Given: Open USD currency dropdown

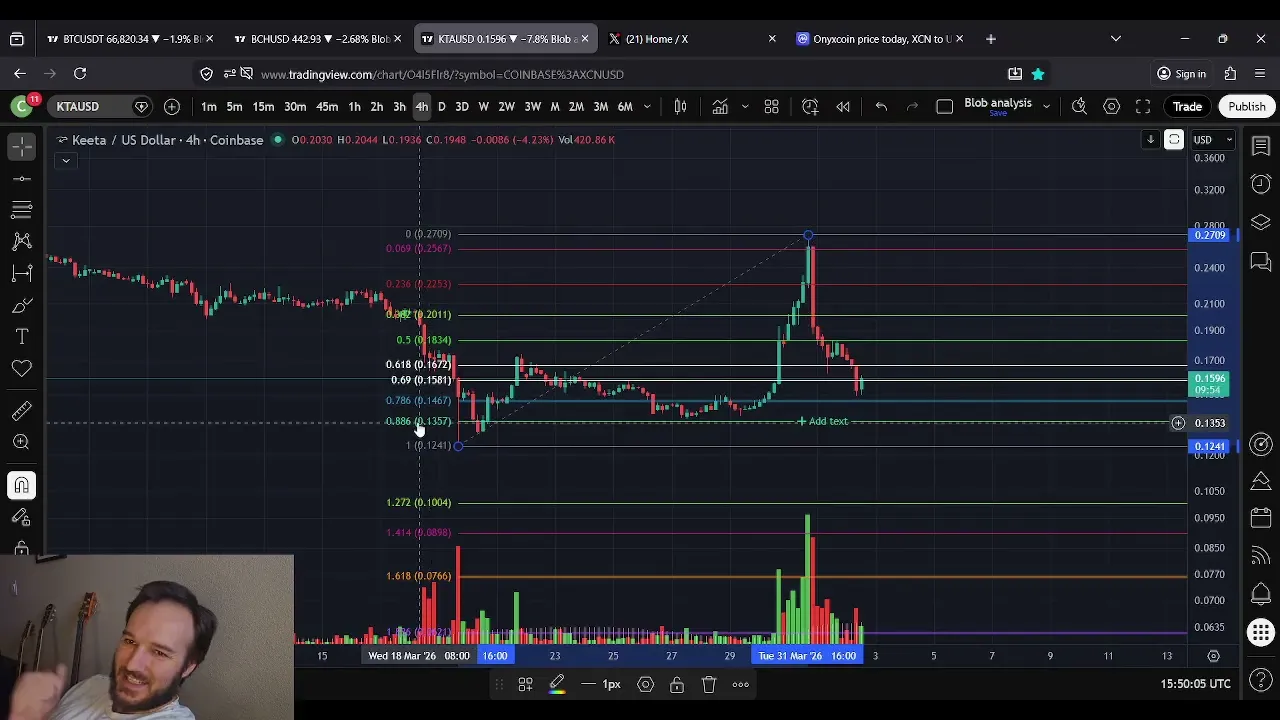Looking at the screenshot, I should point(1212,140).
